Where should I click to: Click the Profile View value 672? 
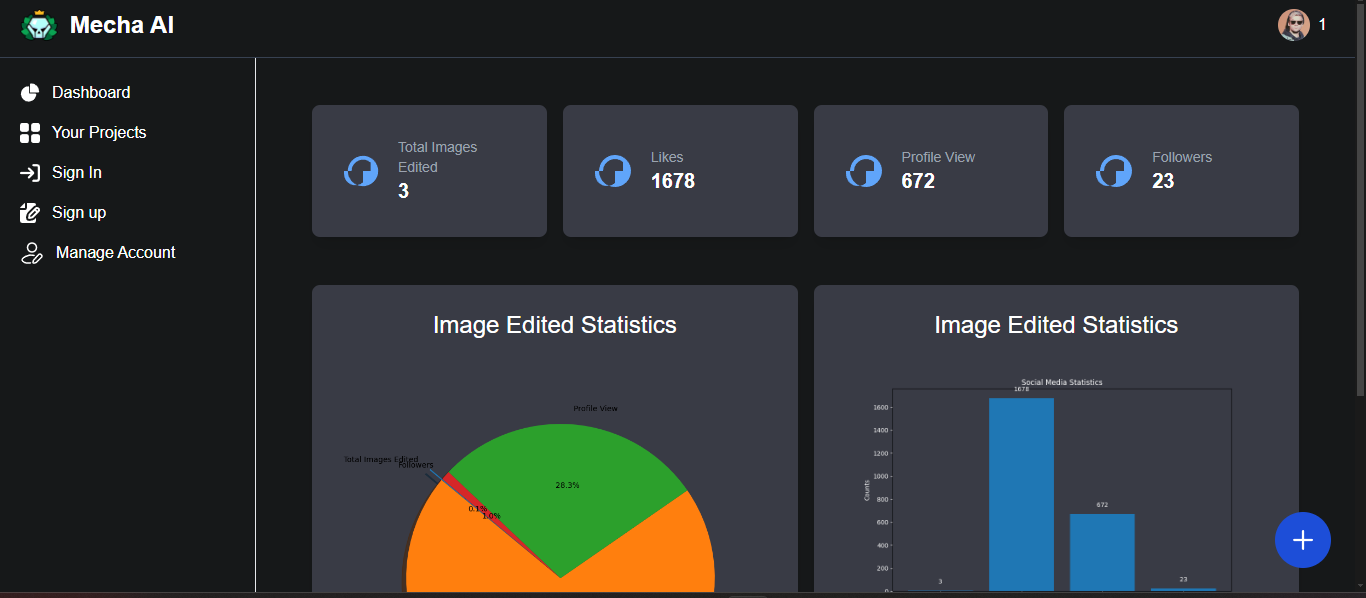point(918,181)
